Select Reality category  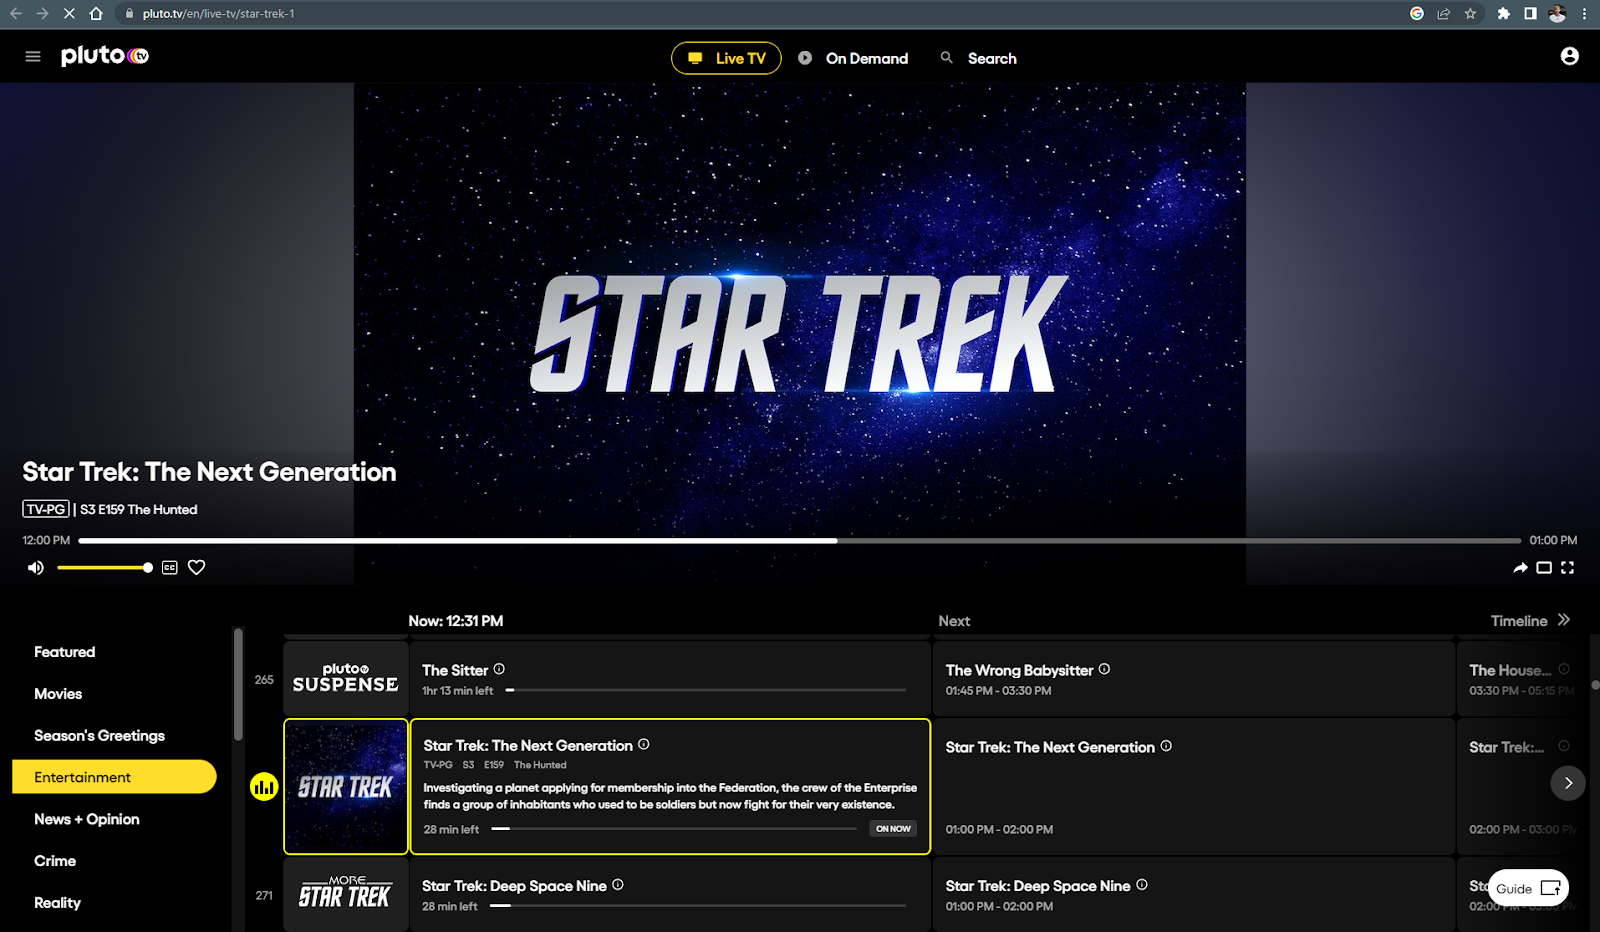57,903
